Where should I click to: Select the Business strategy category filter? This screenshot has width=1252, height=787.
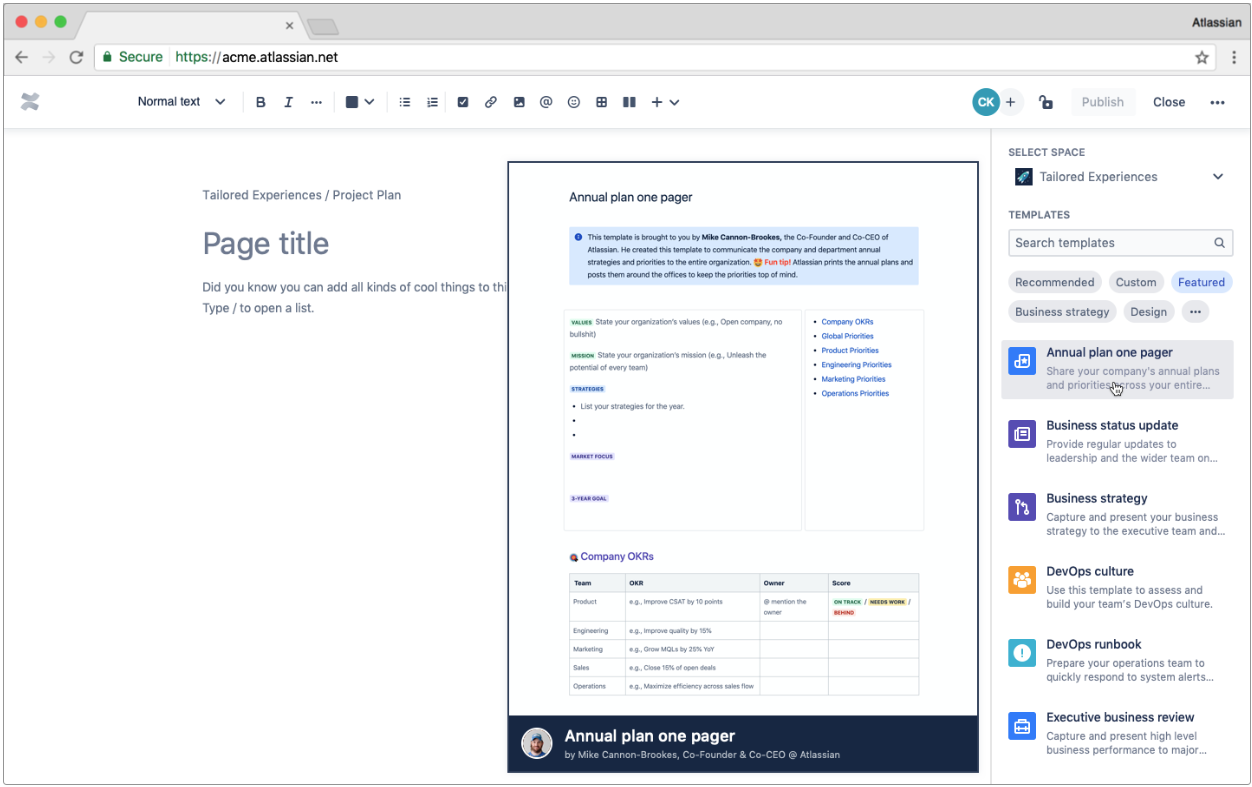click(x=1062, y=312)
